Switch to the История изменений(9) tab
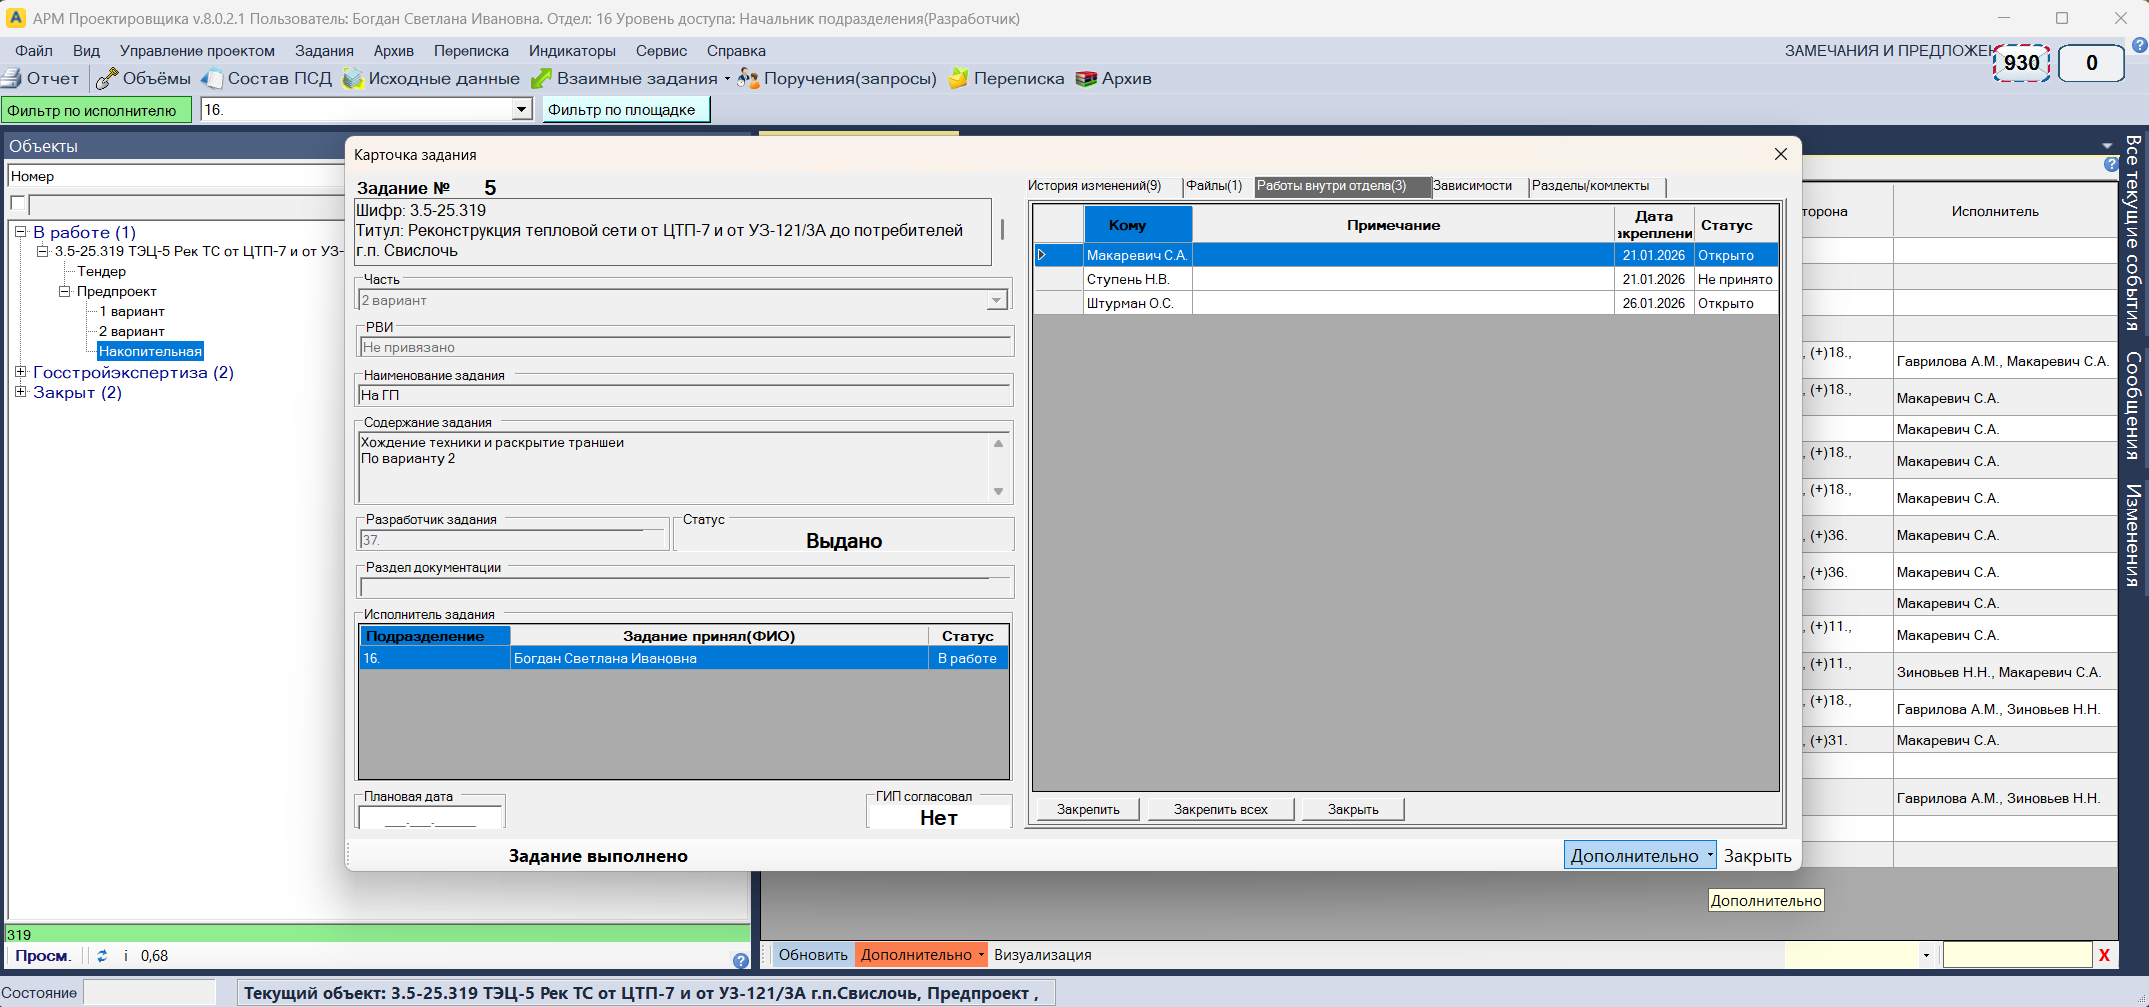The height and width of the screenshot is (1007, 2149). (1094, 186)
